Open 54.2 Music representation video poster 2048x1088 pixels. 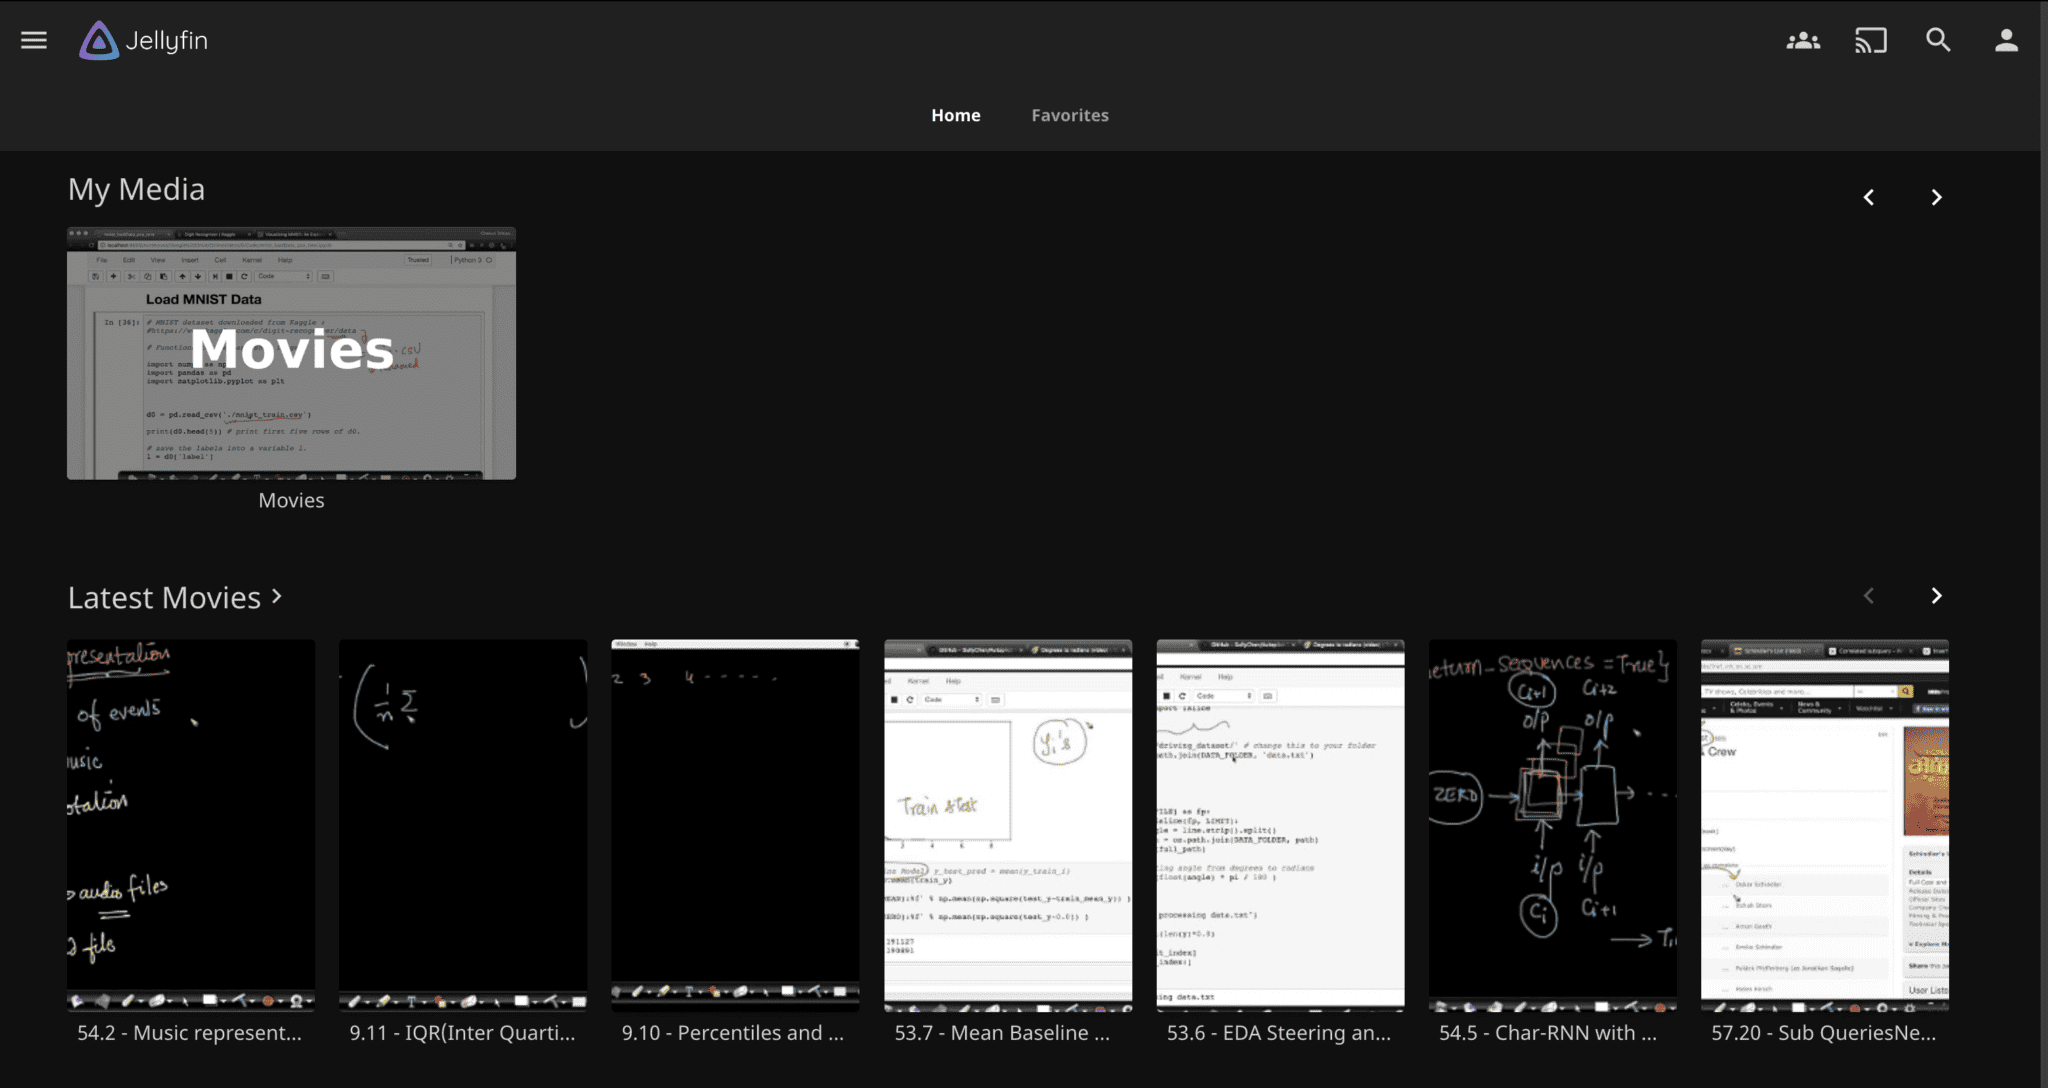click(191, 825)
